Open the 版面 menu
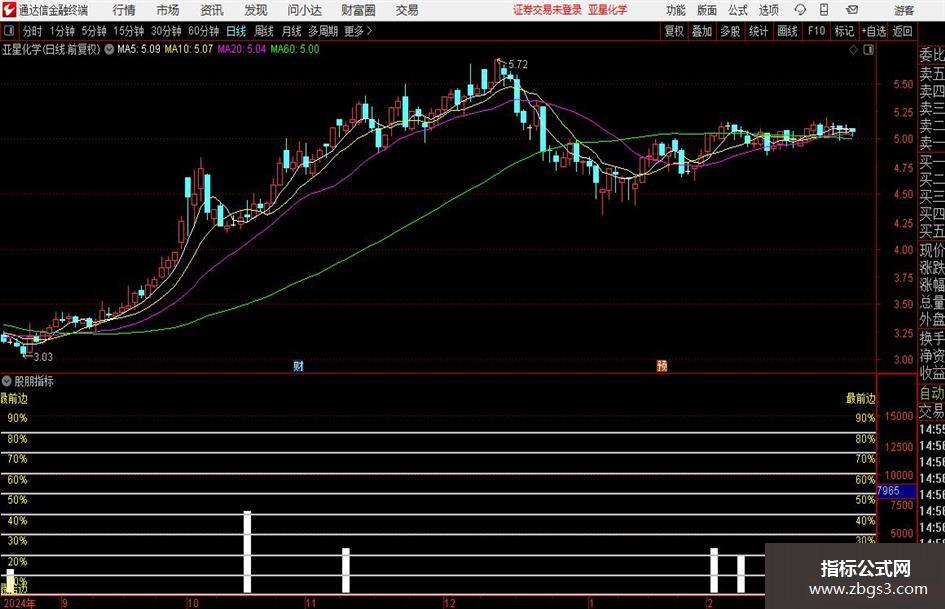945x609 pixels. 707,10
